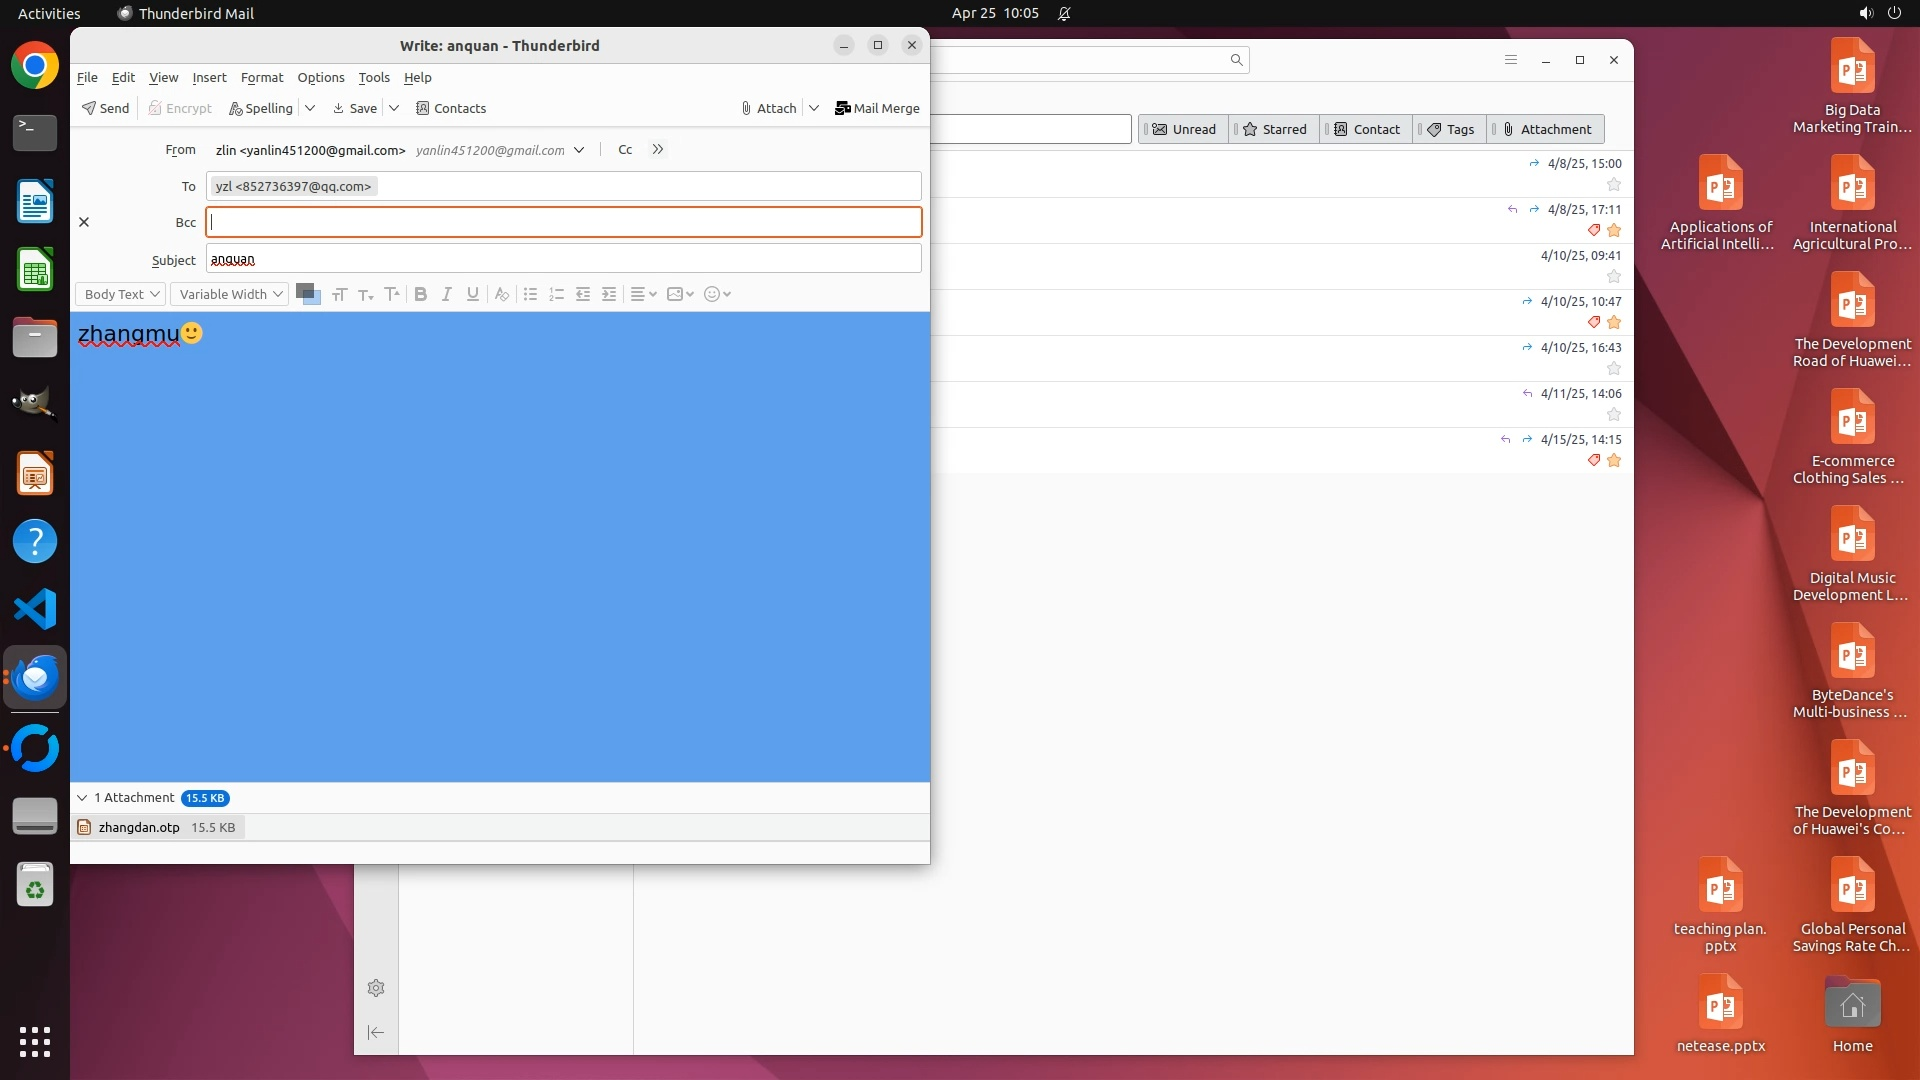Click the larger font size icon
This screenshot has width=1920, height=1080.
392,294
